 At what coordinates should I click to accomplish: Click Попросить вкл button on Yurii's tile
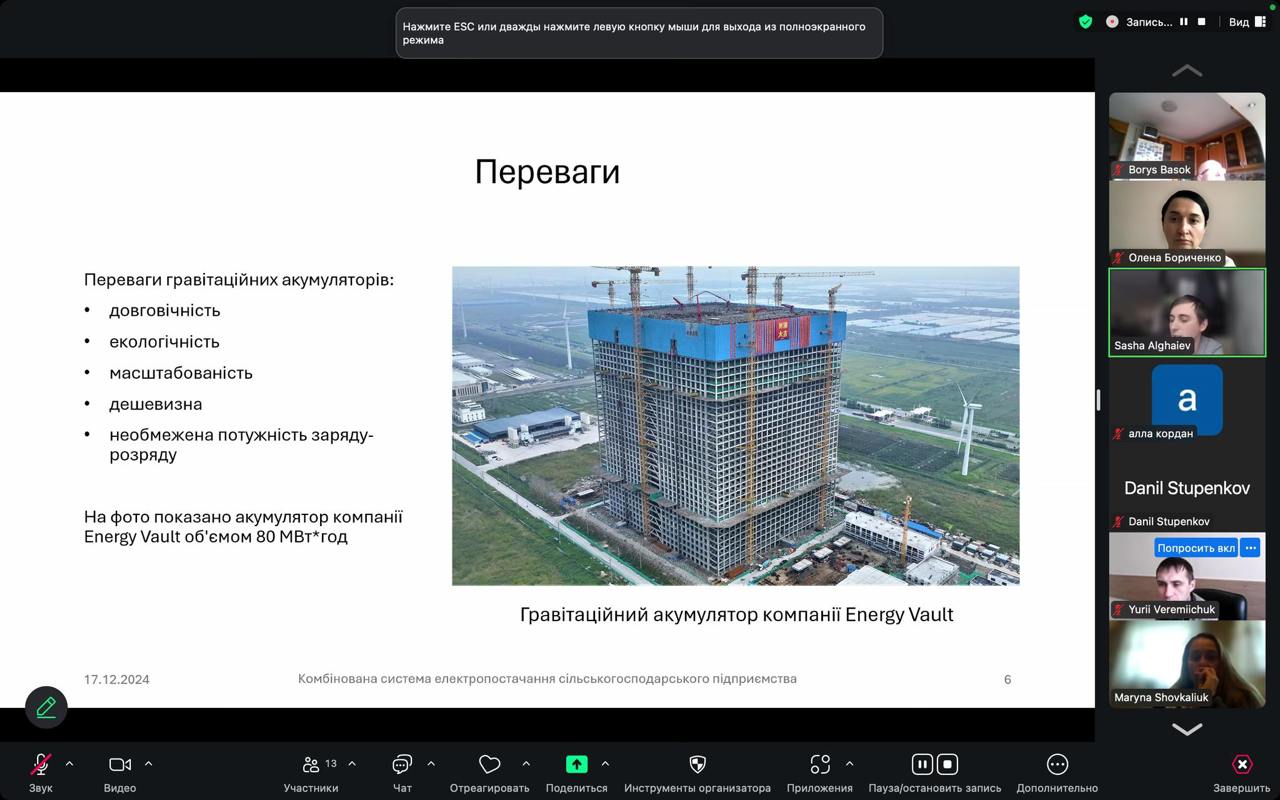coord(1196,548)
